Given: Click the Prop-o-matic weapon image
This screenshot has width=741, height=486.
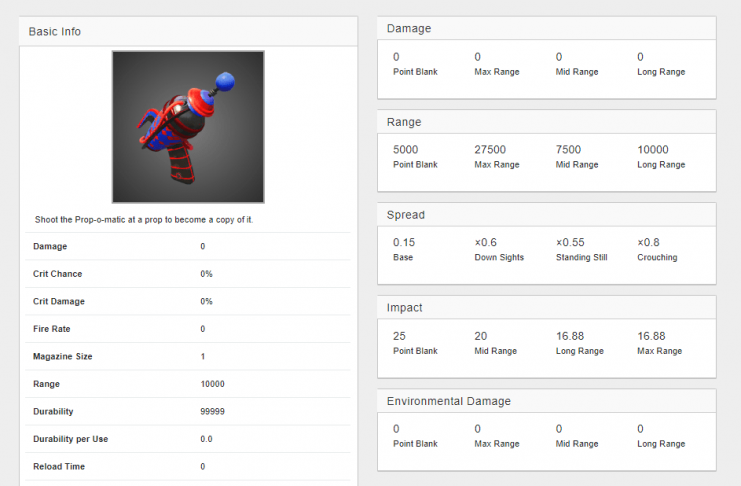Looking at the screenshot, I should 188,127.
